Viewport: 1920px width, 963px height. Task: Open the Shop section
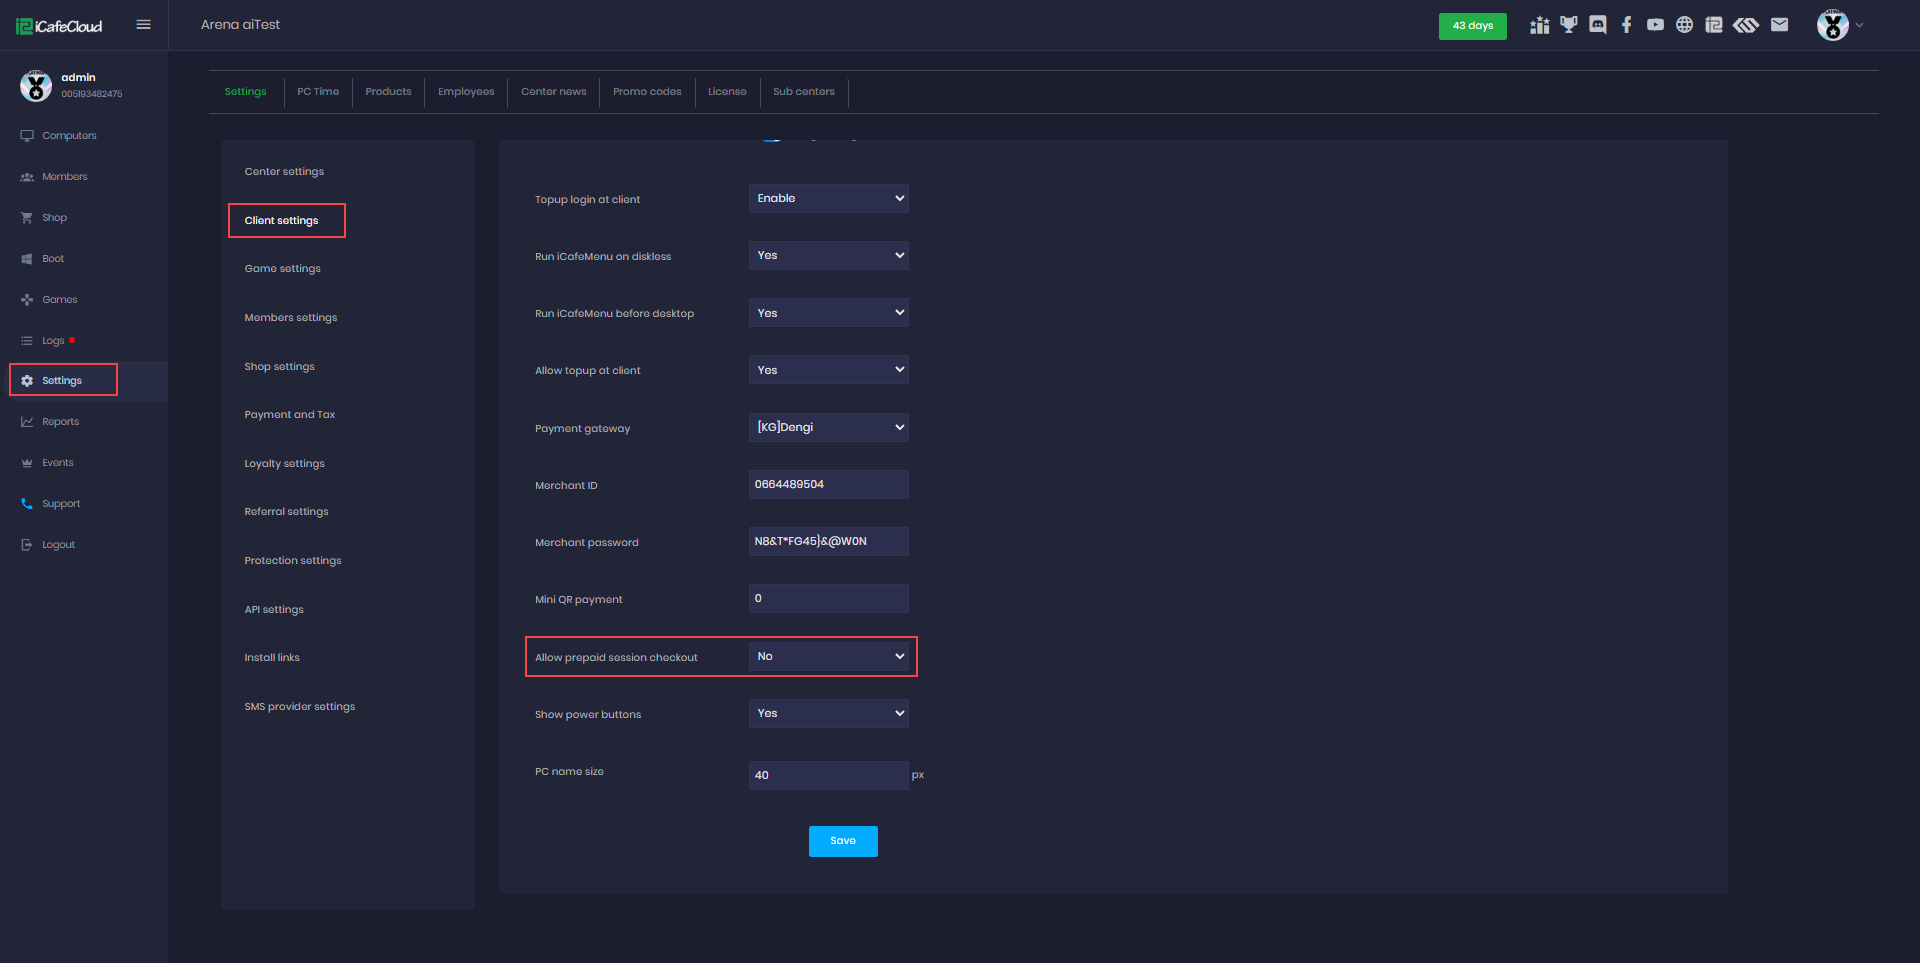pos(54,217)
